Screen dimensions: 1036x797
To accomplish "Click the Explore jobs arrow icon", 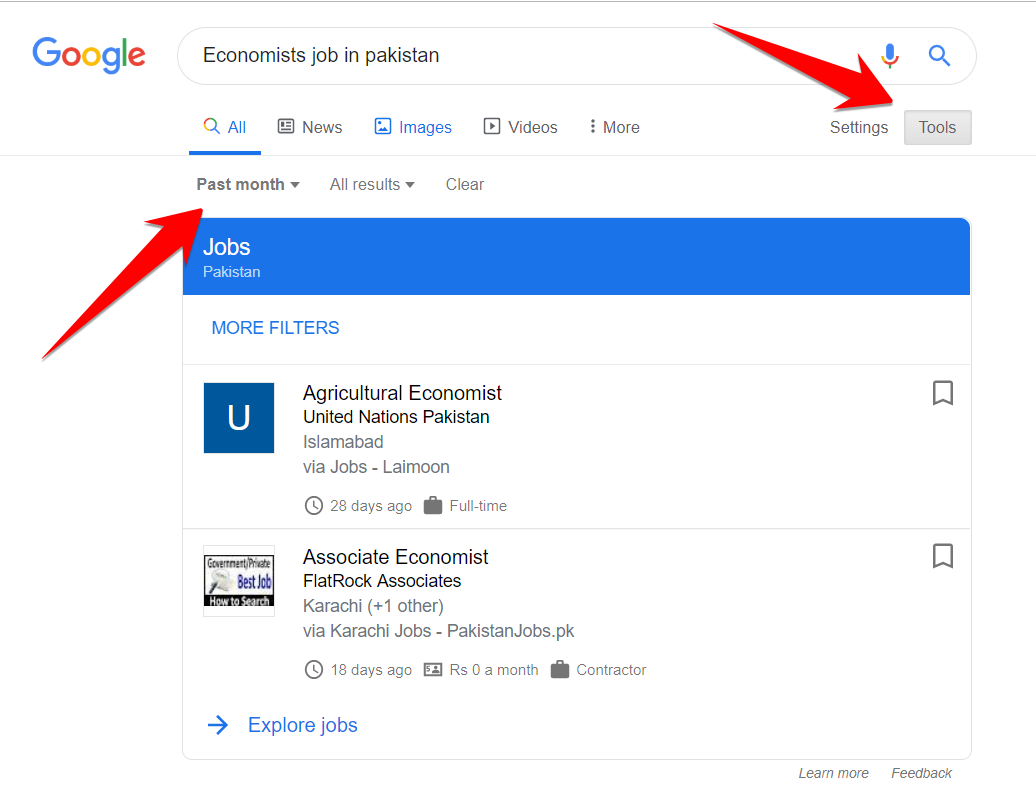I will click(218, 725).
